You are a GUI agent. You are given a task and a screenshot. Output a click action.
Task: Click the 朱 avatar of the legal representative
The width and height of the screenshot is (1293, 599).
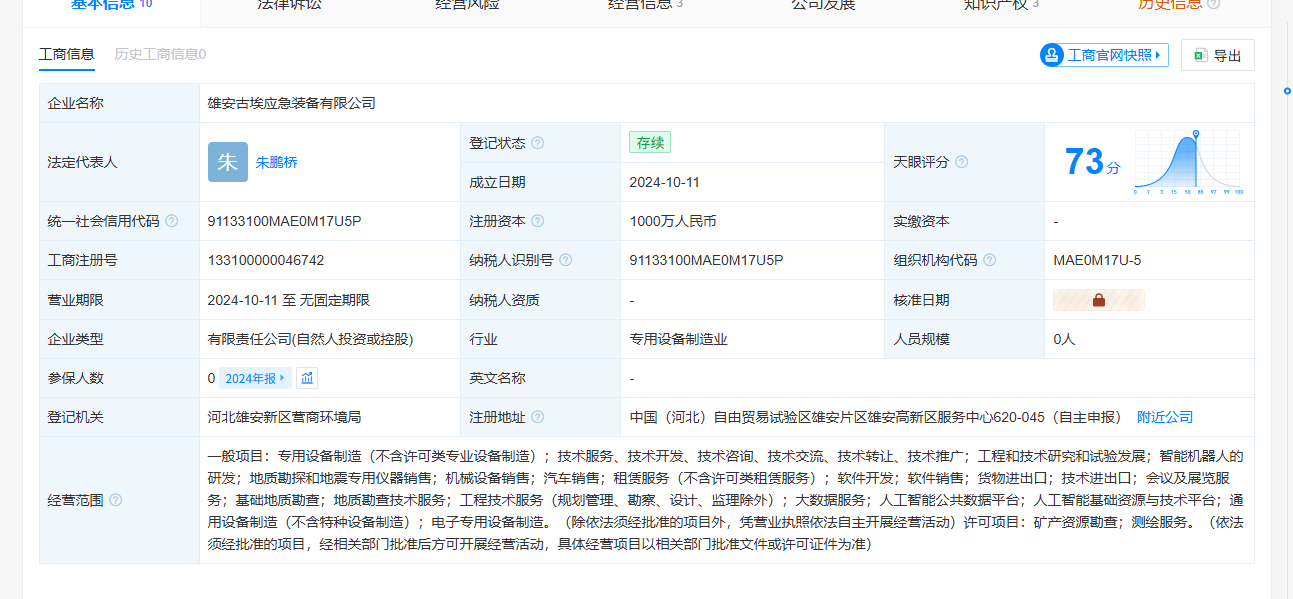click(x=228, y=162)
